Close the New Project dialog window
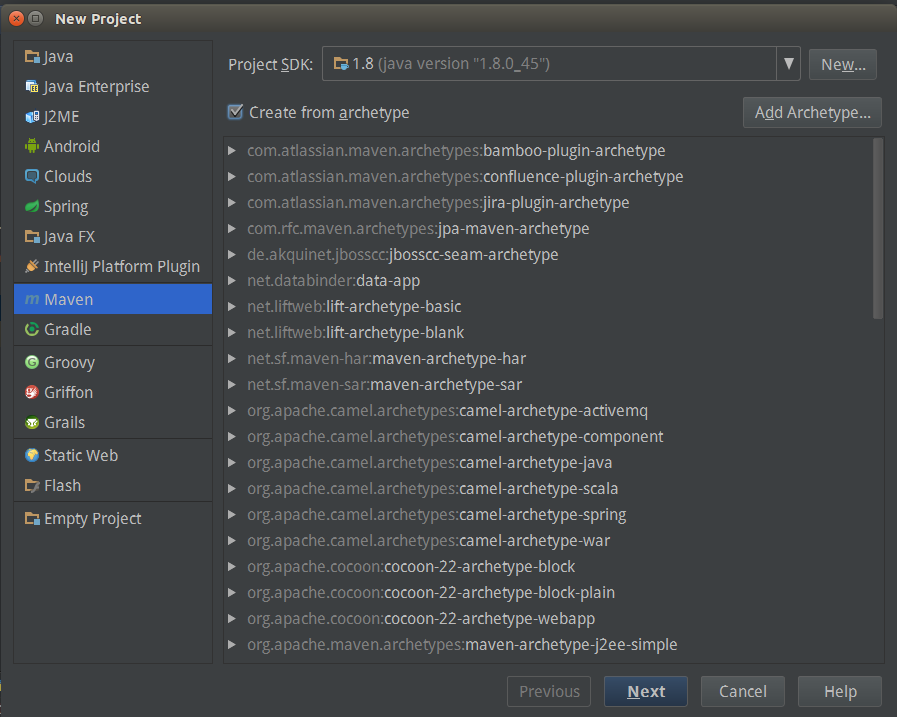The image size is (897, 717). tap(17, 18)
